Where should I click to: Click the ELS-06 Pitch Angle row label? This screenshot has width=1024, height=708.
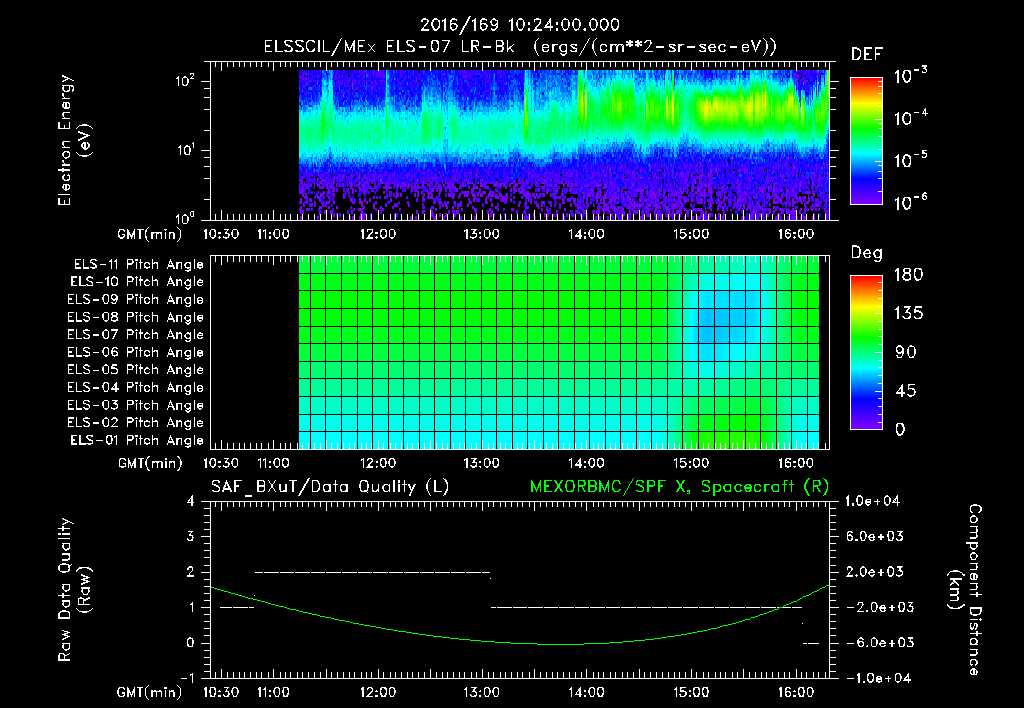[136, 353]
